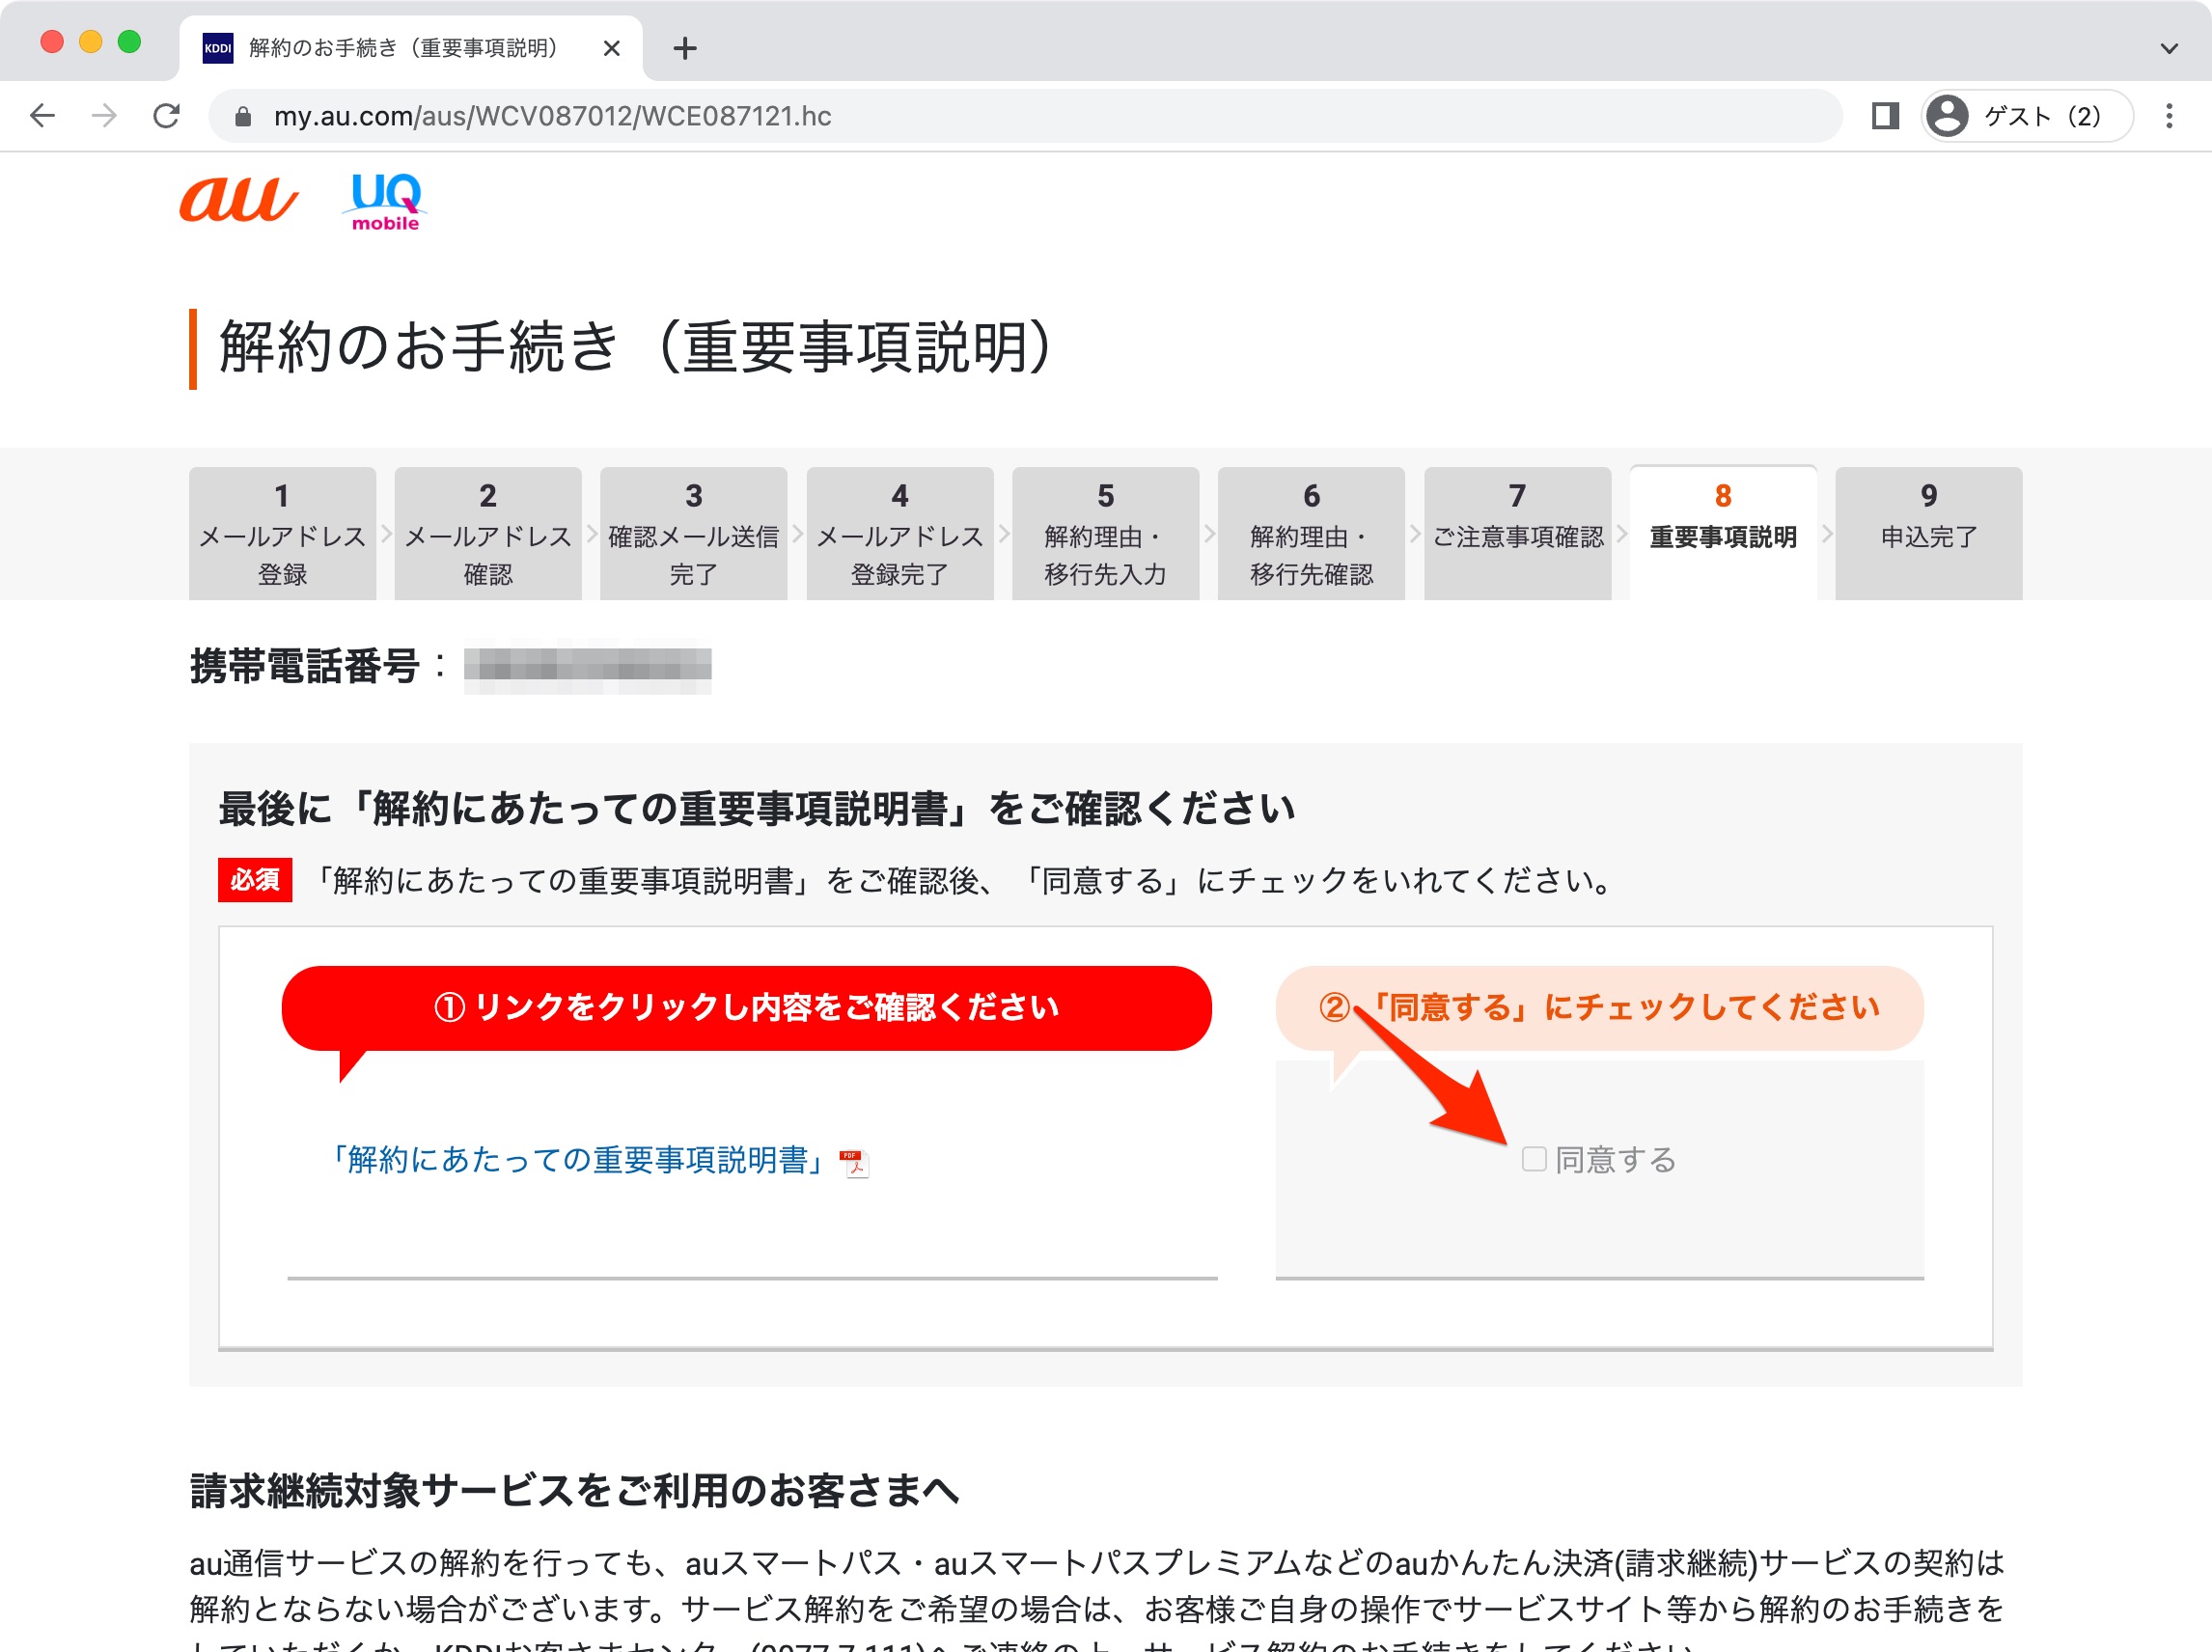The height and width of the screenshot is (1652, 2212).
Task: Select step 9 申込完了
Action: coord(1929,534)
